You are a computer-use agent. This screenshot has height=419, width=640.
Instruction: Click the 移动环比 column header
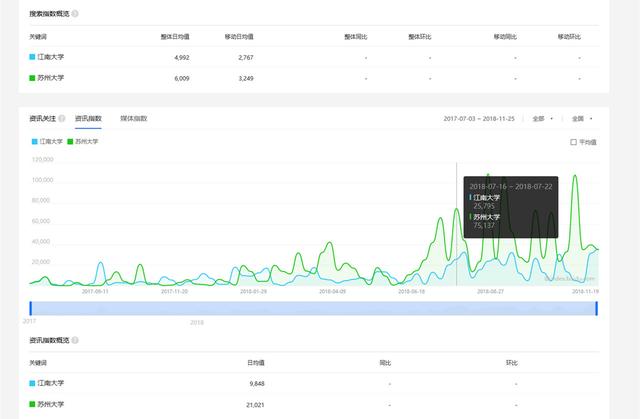click(569, 37)
